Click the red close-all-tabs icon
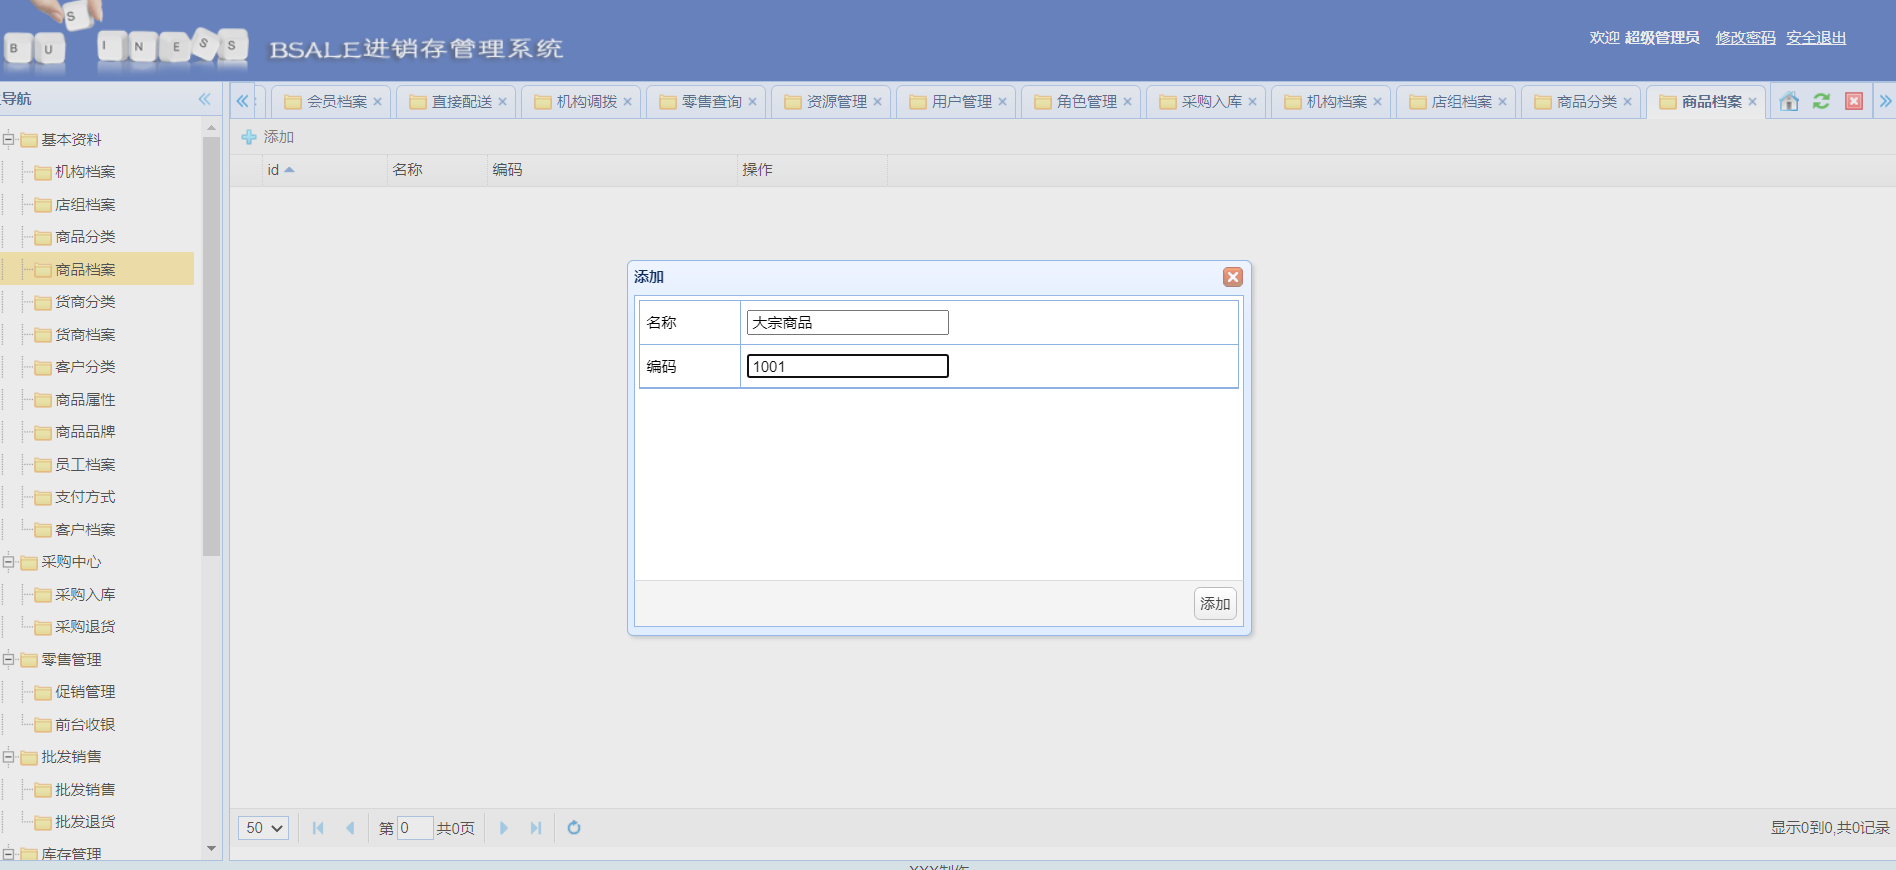The image size is (1896, 870). point(1854,101)
